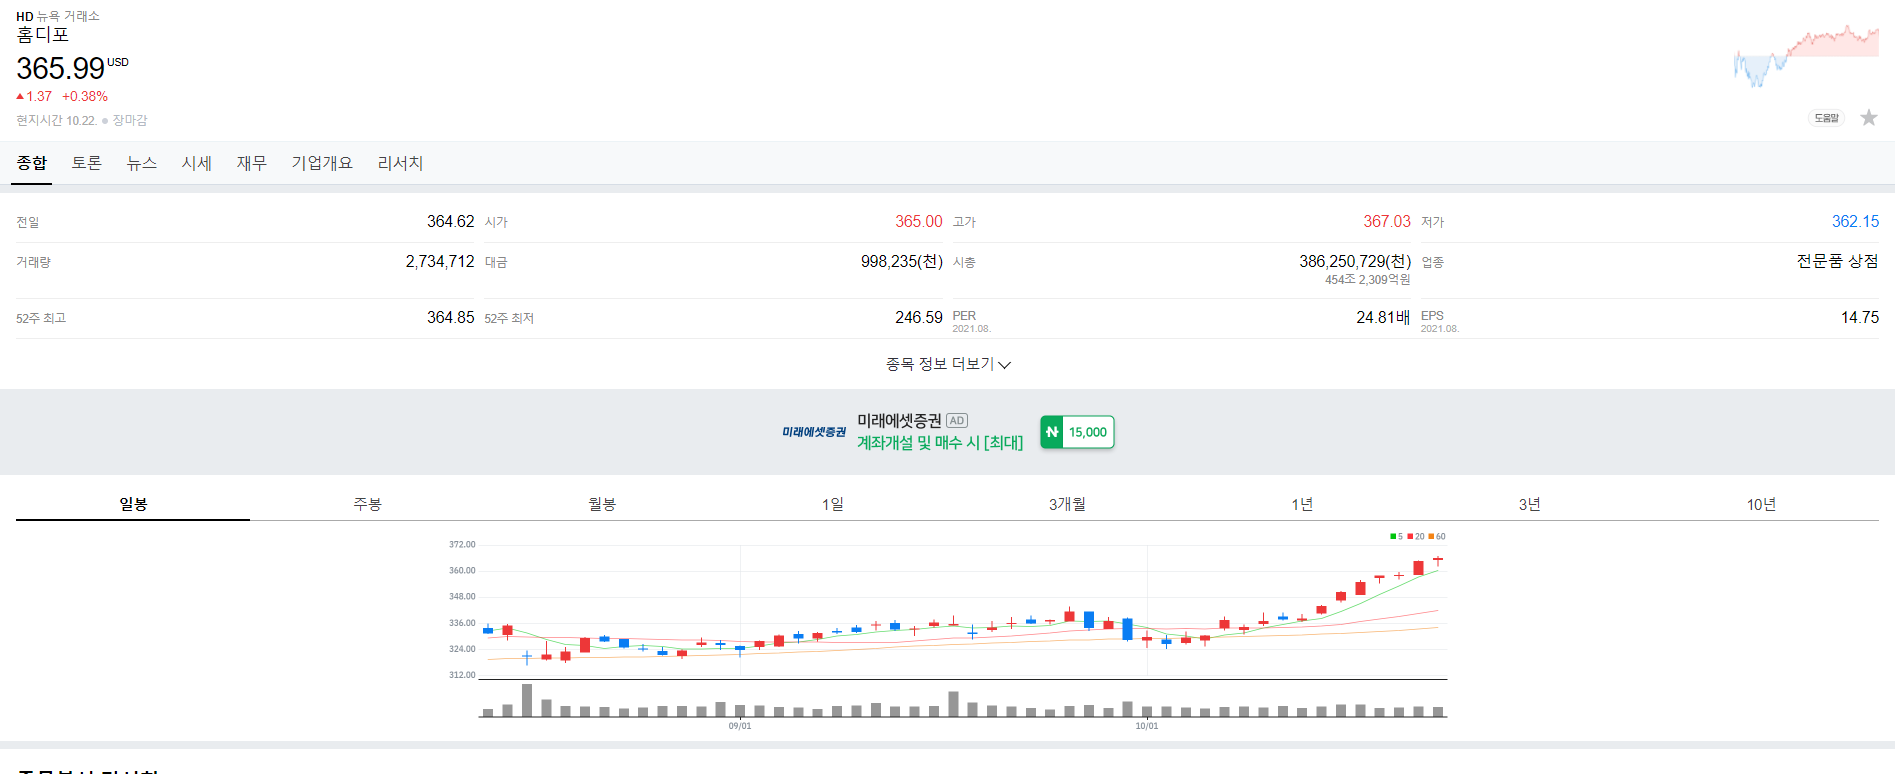Viewport: 1895px width, 774px height.
Task: Click the +0.38% change percentage
Action: click(x=85, y=96)
